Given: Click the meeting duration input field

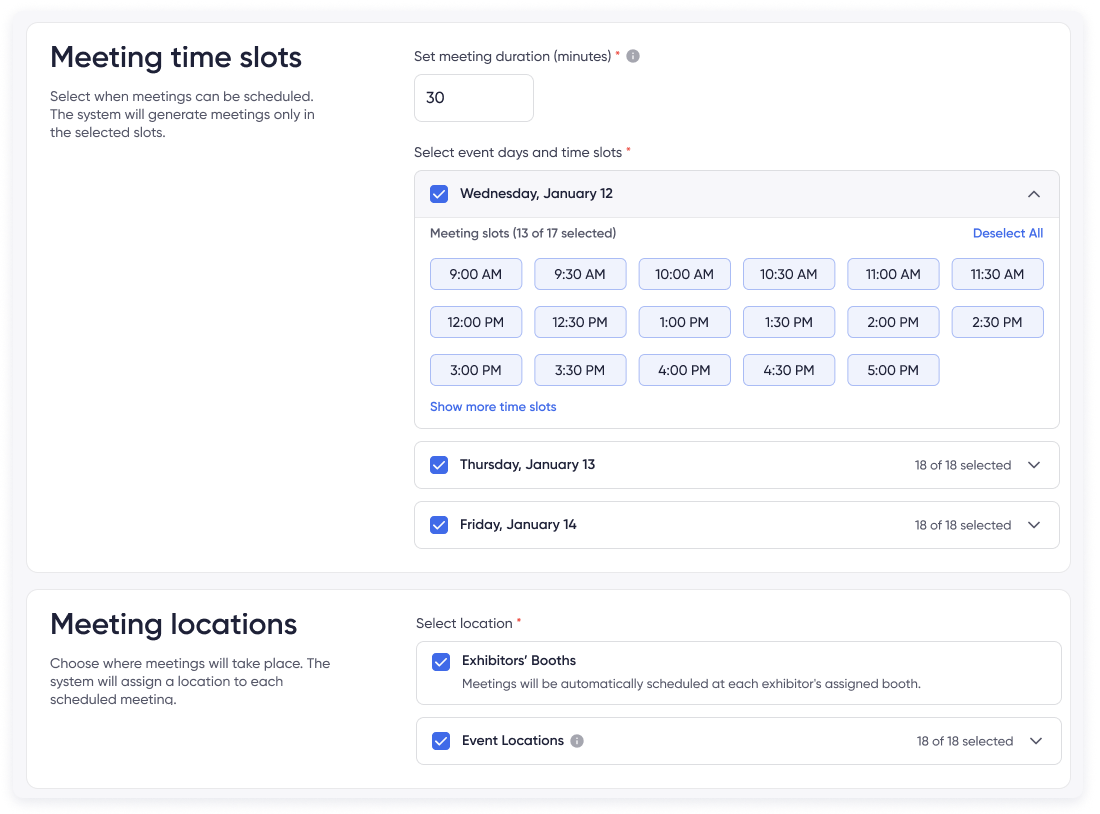Looking at the screenshot, I should (x=473, y=98).
